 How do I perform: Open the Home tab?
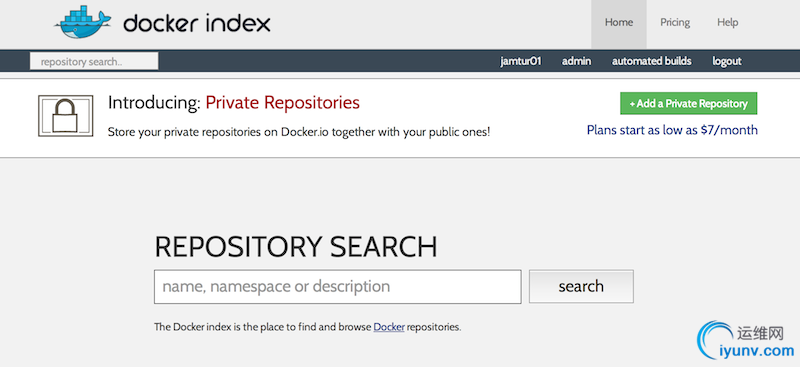pyautogui.click(x=619, y=22)
